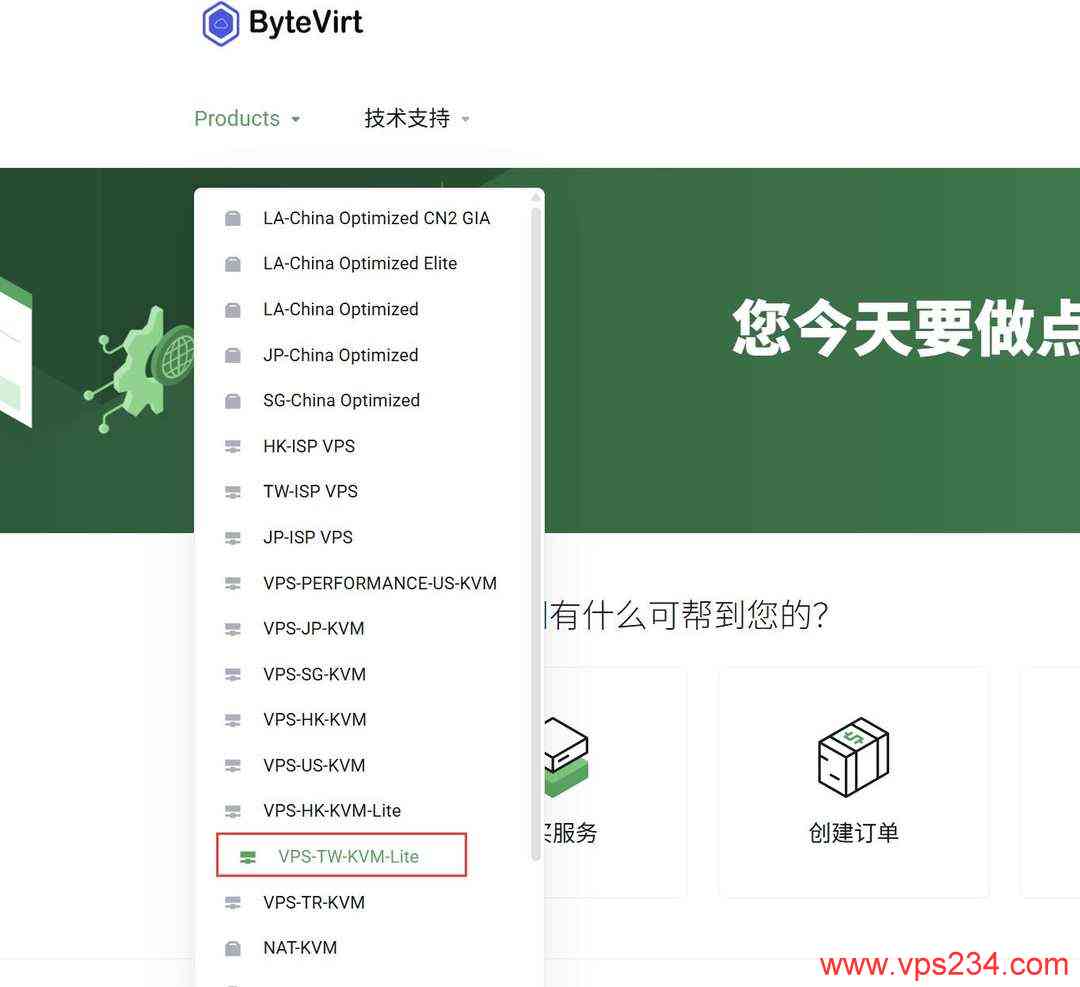The image size is (1080, 987).
Task: Click server icon beside TW-ISP VPS
Action: (233, 492)
